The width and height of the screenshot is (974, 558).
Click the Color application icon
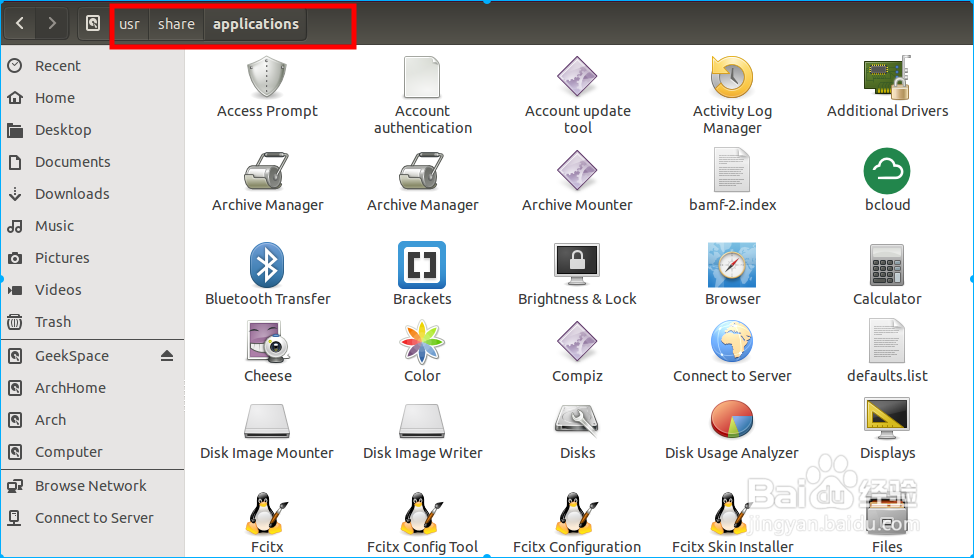[422, 342]
